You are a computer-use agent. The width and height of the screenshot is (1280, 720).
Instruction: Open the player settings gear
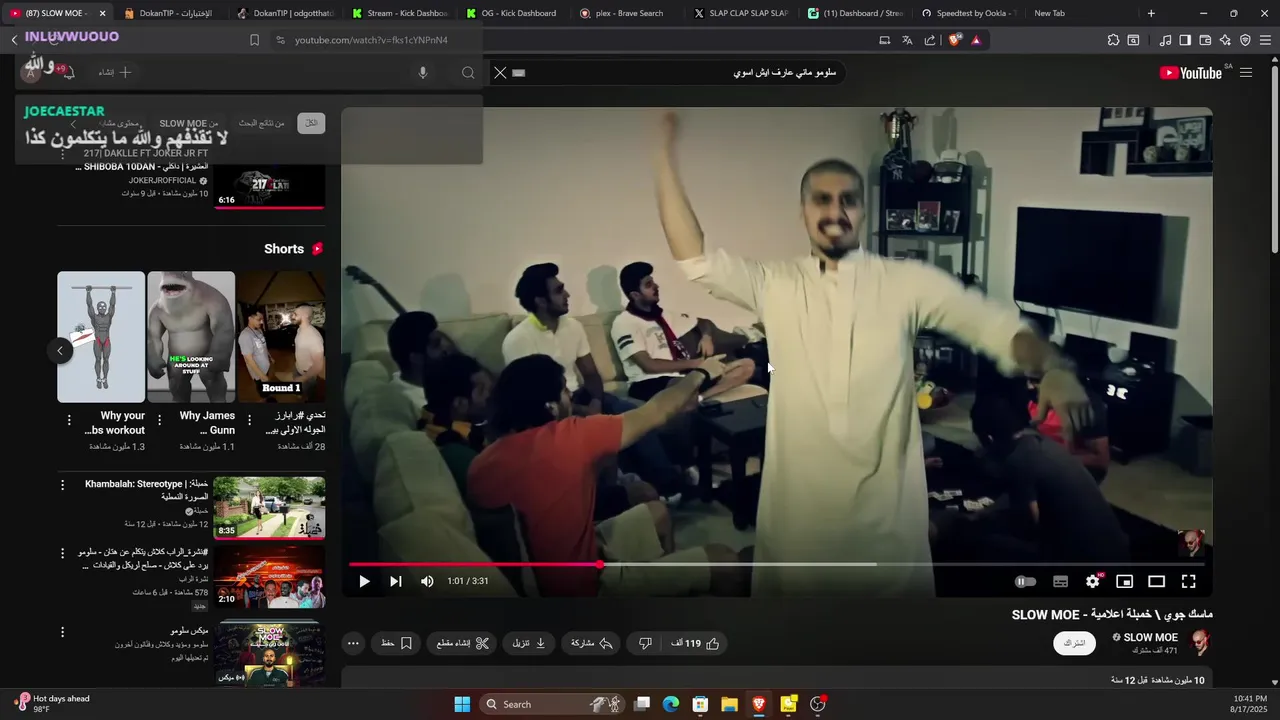tap(1093, 581)
